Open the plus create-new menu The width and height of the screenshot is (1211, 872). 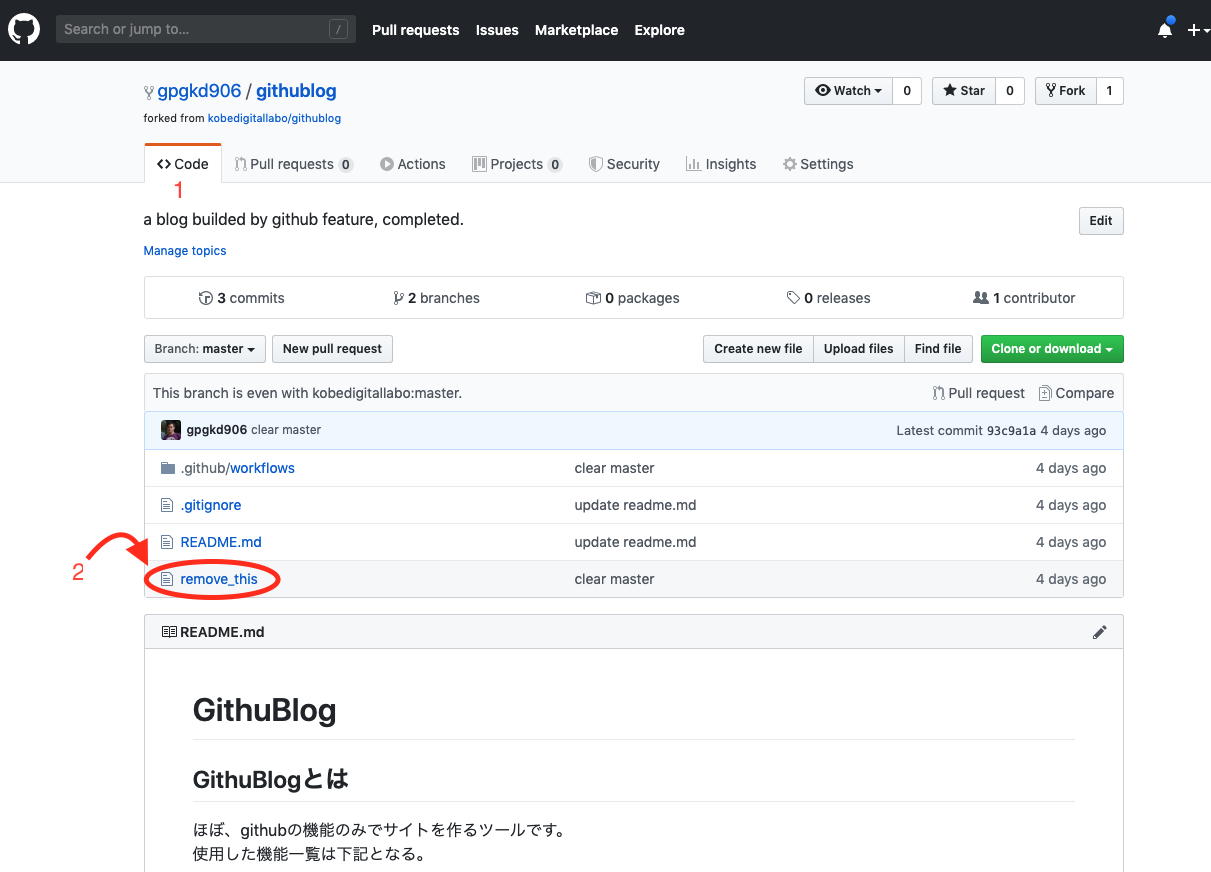pyautogui.click(x=1198, y=30)
